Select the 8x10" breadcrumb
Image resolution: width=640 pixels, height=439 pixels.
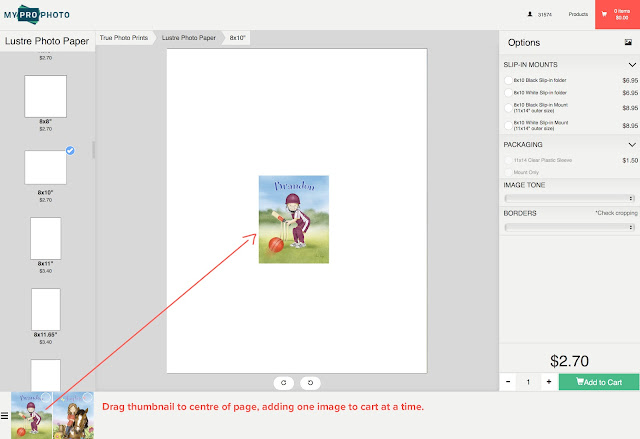(x=237, y=38)
